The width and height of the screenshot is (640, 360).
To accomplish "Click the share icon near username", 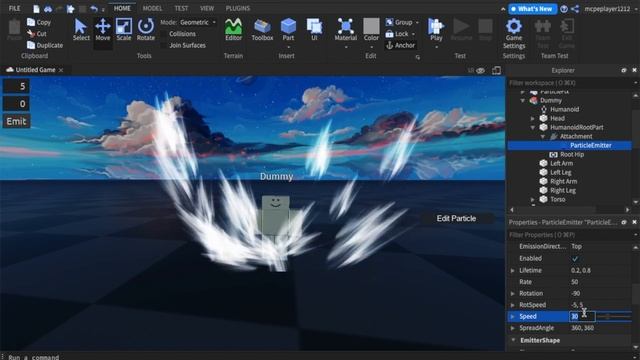I will click(575, 9).
